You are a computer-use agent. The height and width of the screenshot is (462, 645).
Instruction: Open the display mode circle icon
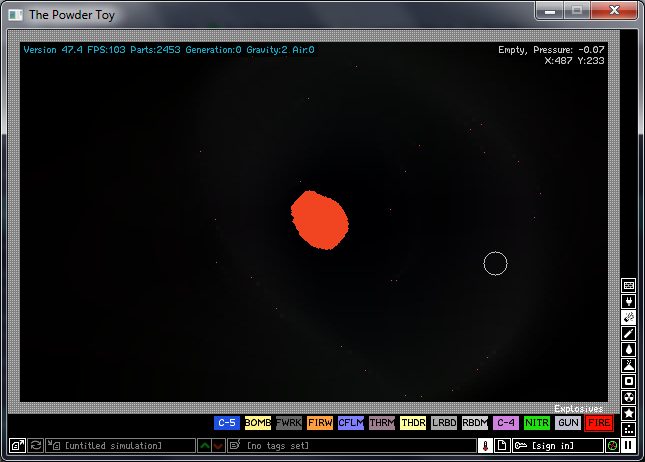tap(612, 446)
